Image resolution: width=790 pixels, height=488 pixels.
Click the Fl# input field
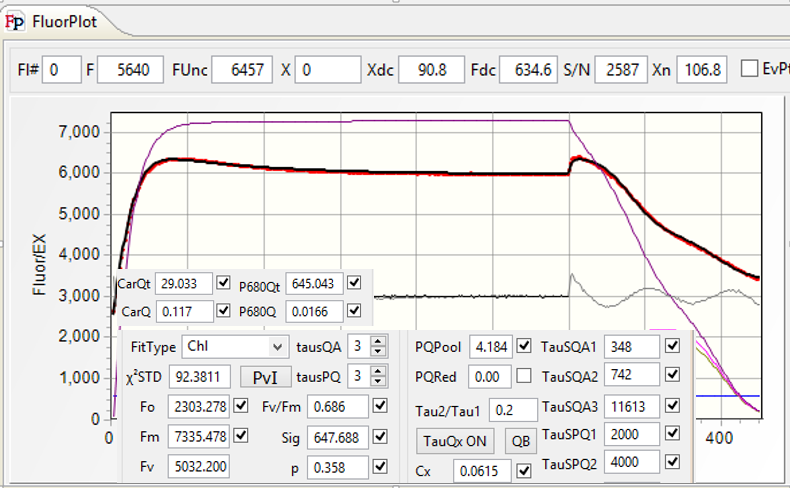coord(61,69)
